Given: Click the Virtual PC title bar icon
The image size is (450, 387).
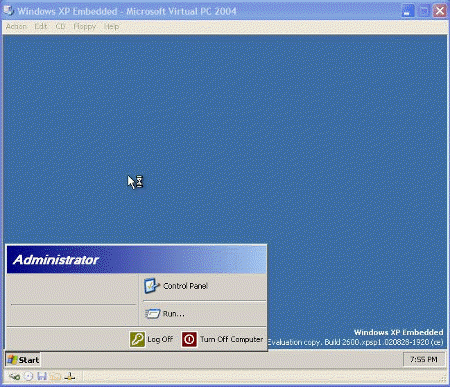Looking at the screenshot, I should [x=9, y=11].
